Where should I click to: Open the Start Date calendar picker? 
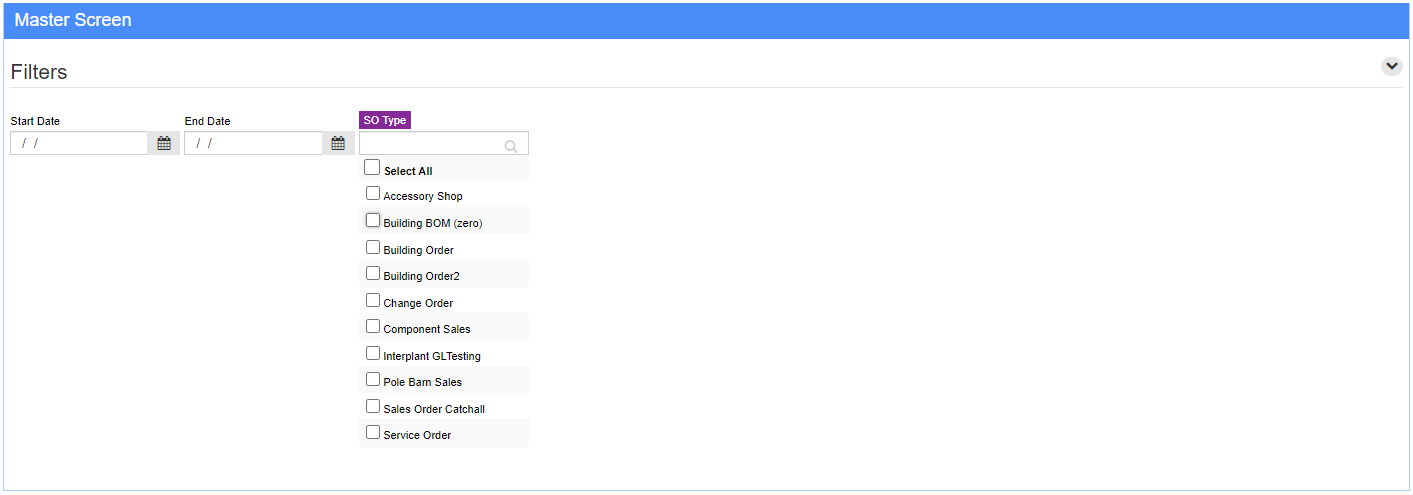tap(164, 143)
